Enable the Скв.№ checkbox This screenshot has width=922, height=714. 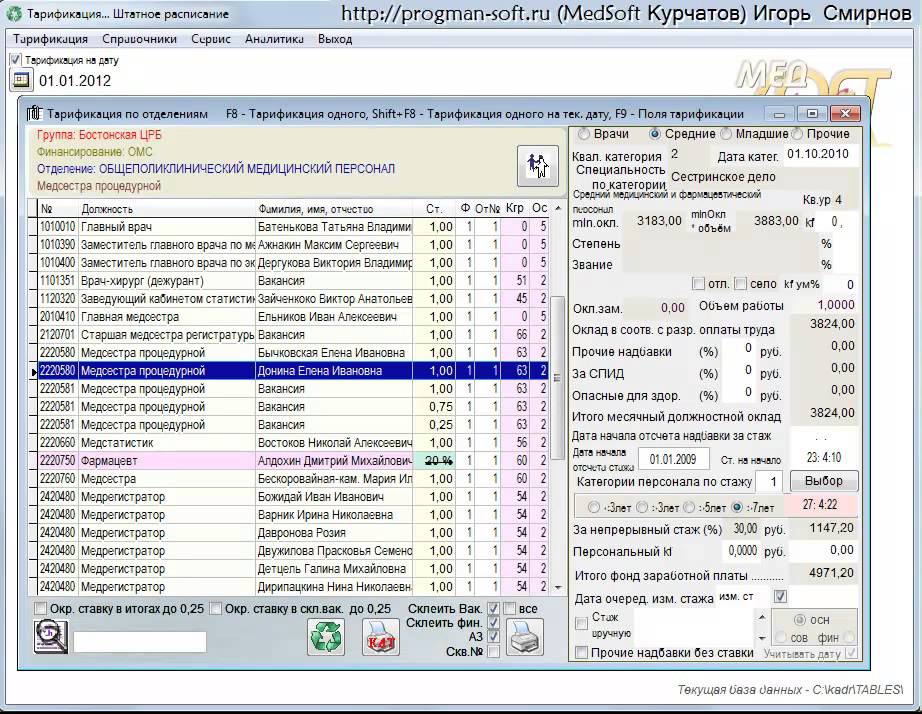click(493, 651)
